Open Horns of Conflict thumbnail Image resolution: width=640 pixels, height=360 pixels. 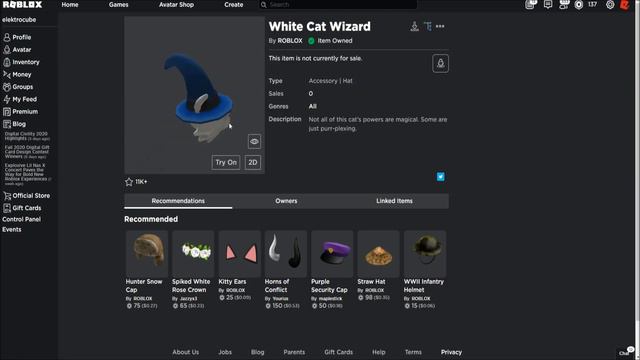(286, 253)
